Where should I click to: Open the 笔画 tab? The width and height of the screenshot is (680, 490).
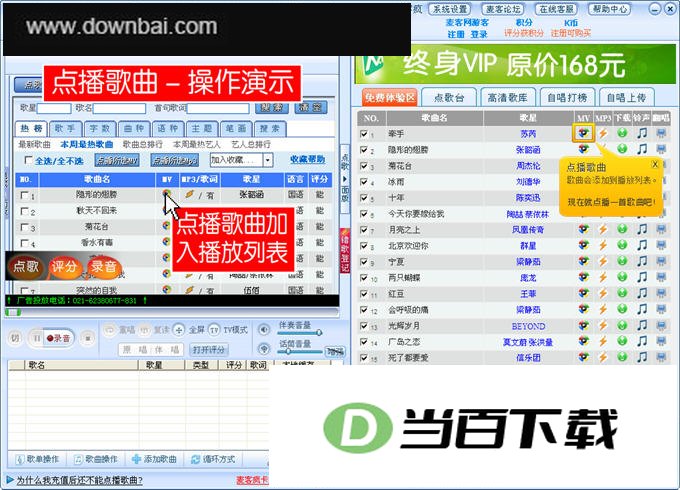(236, 128)
